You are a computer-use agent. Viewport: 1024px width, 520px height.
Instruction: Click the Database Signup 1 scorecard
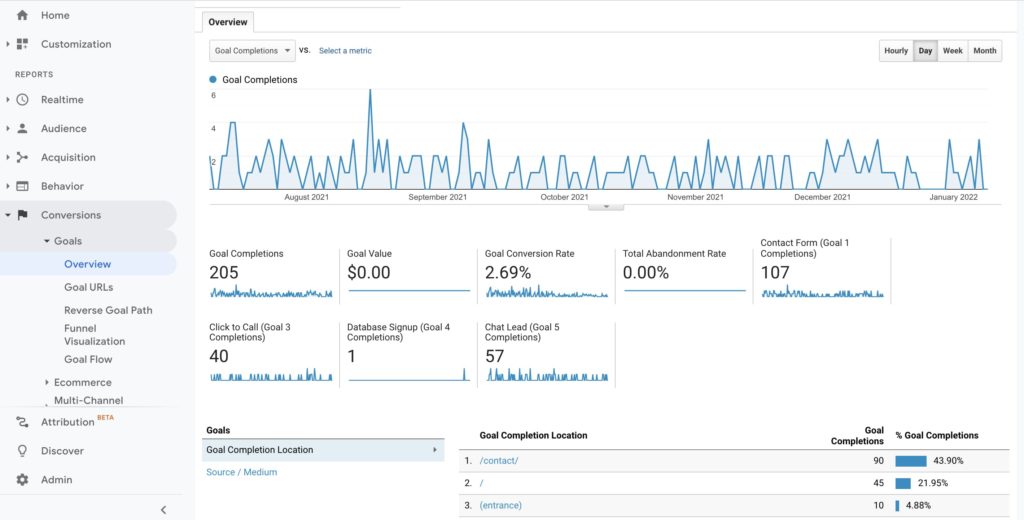(408, 353)
